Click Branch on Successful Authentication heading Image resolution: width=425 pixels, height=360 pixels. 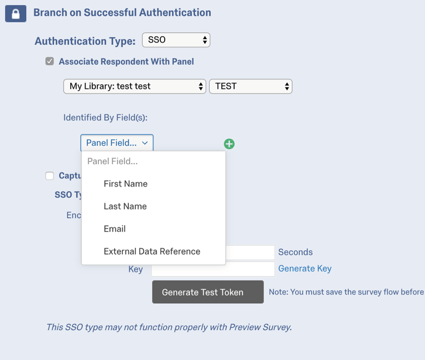122,13
